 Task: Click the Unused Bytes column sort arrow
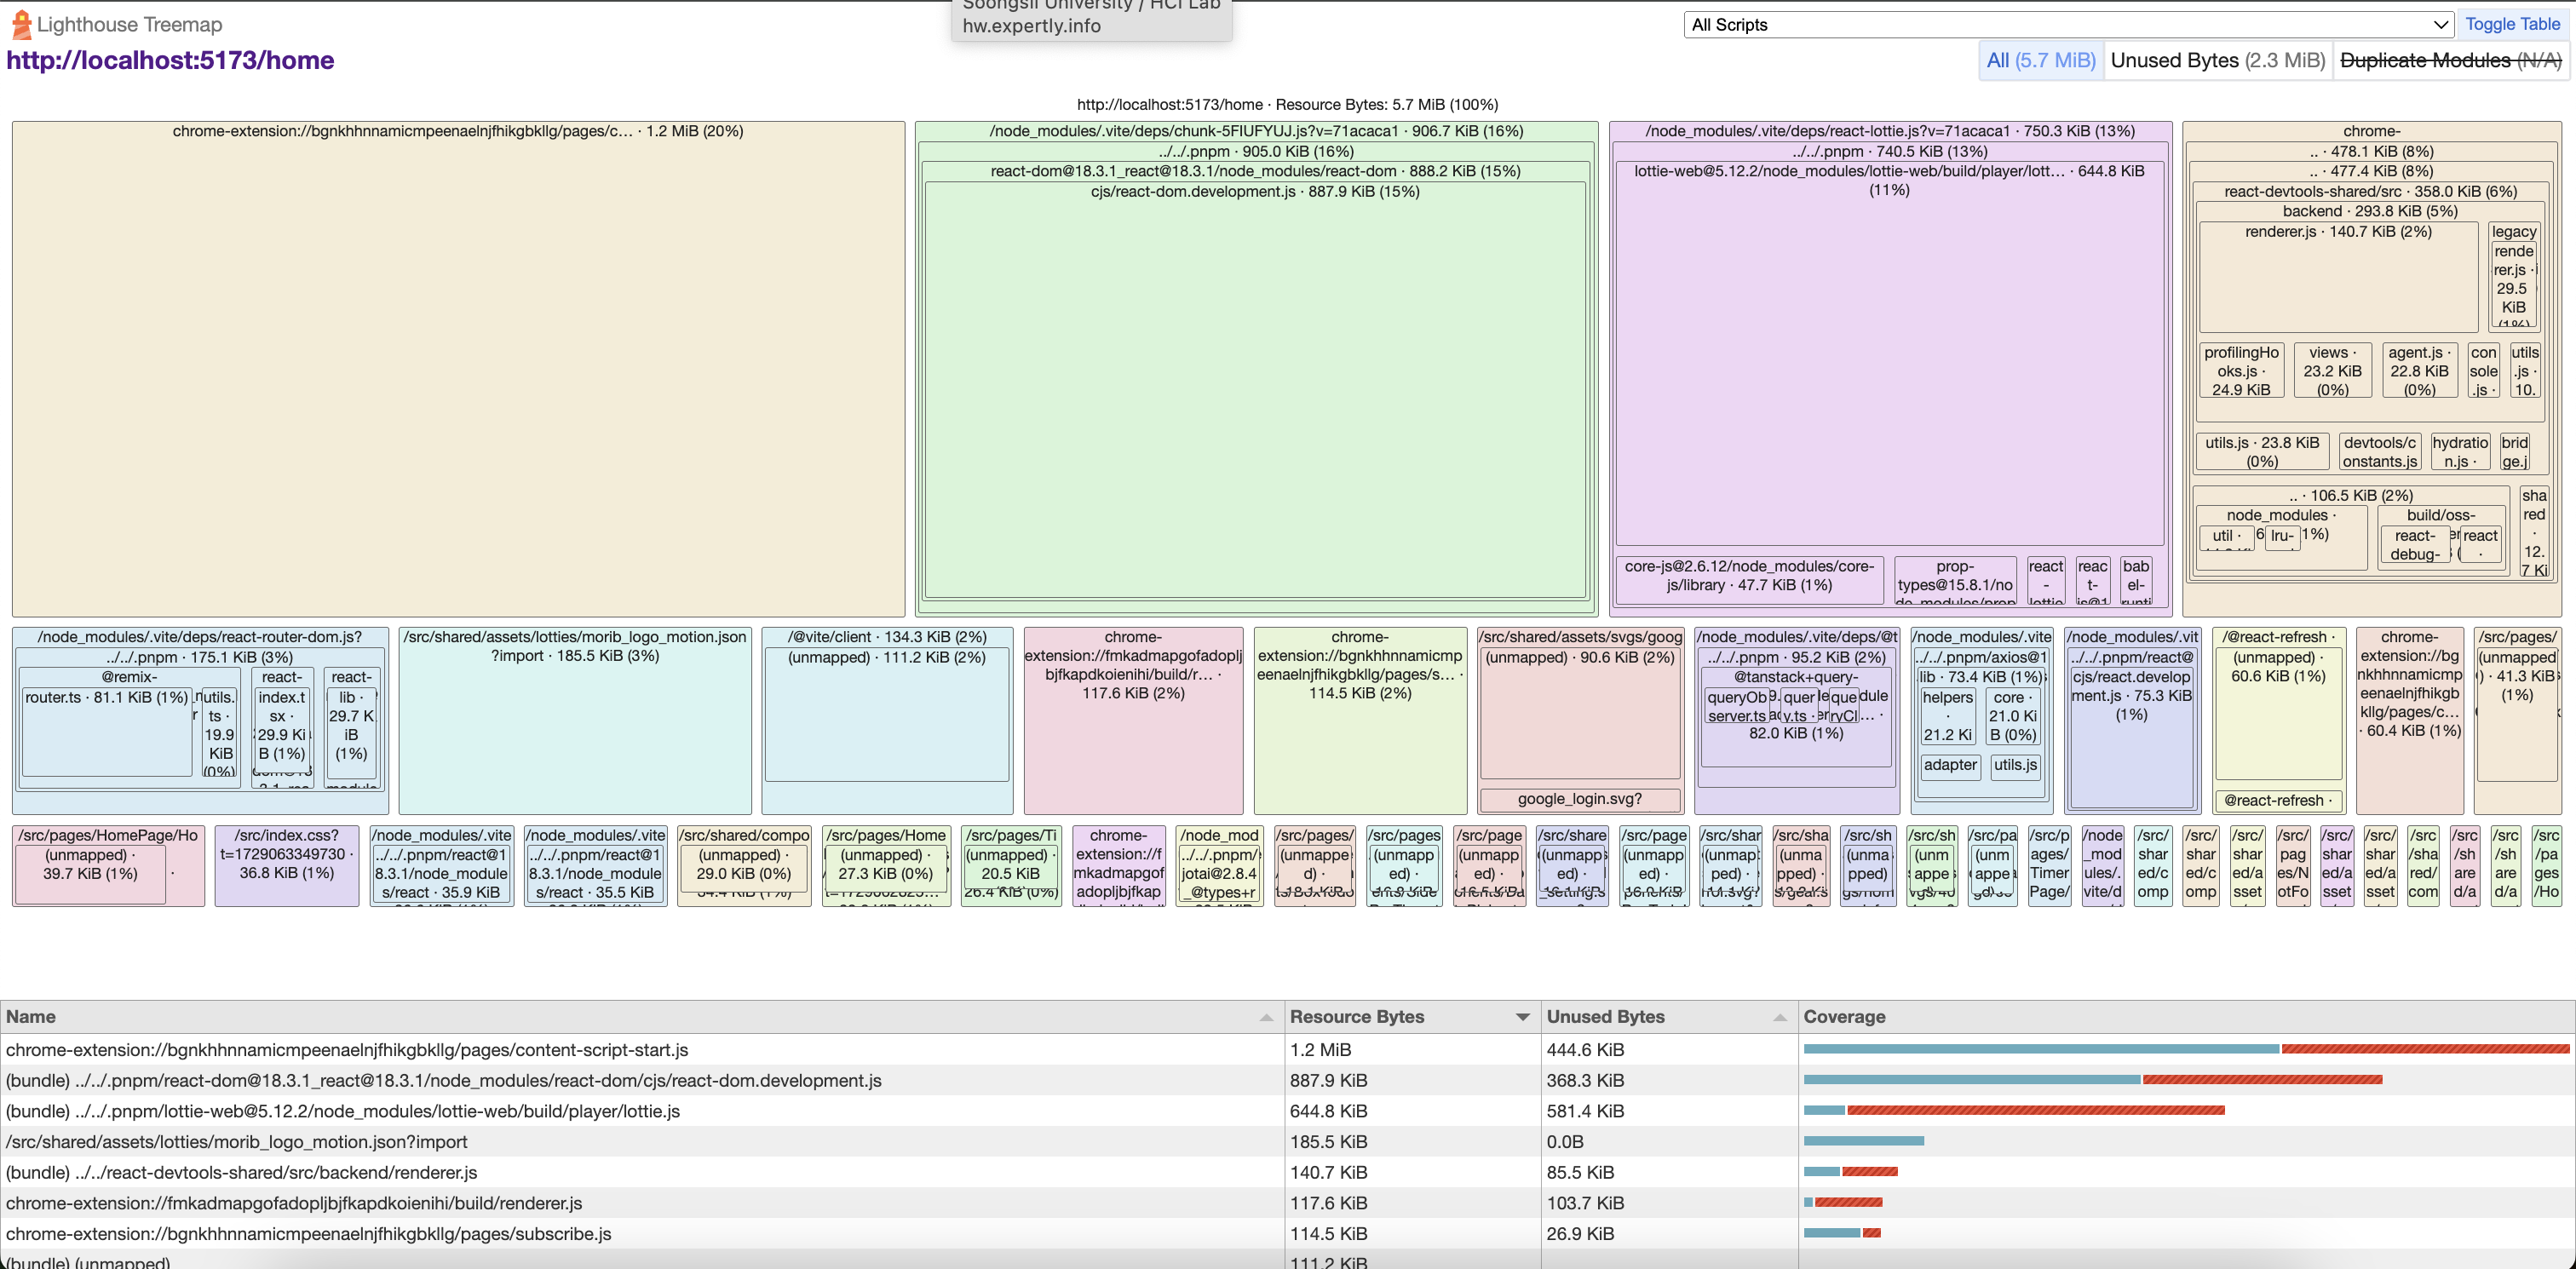[x=1779, y=1017]
